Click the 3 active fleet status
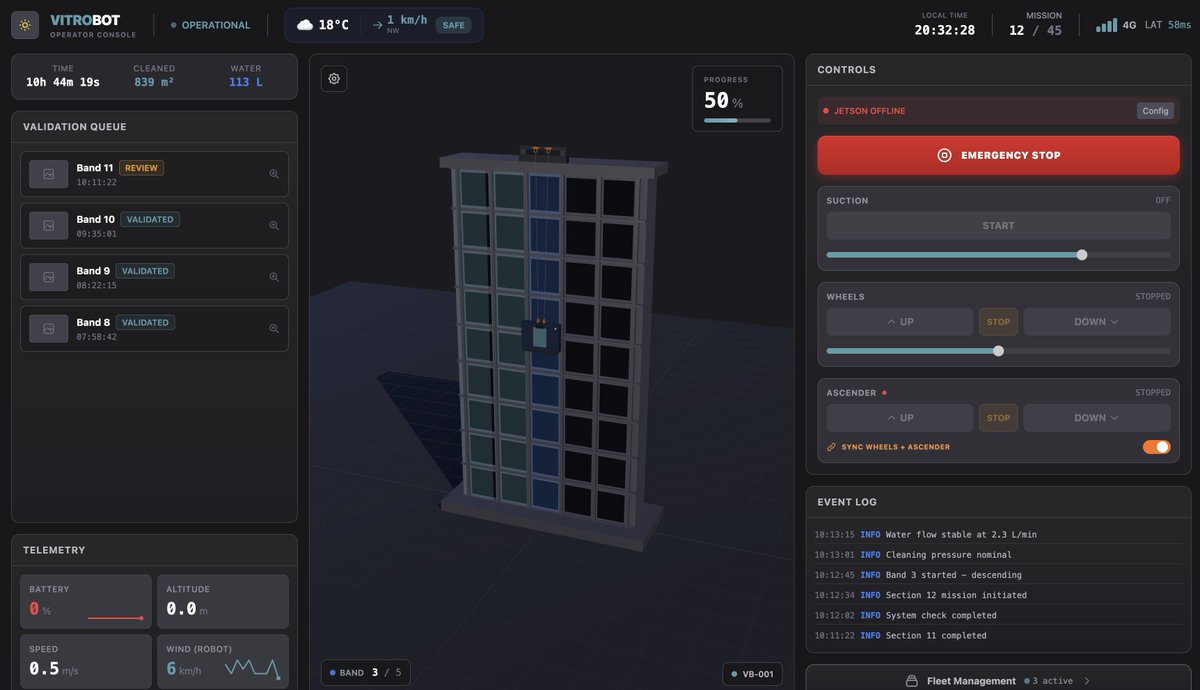 [1049, 681]
